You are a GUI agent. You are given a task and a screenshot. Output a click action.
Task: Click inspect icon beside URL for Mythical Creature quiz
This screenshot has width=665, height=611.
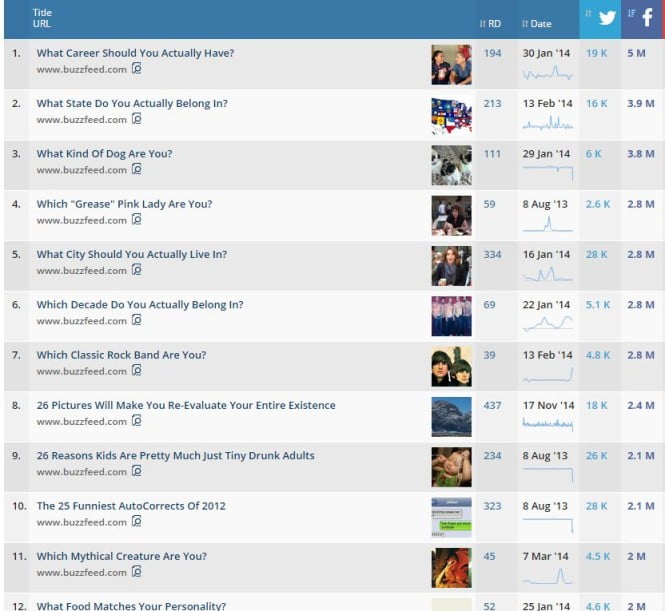tap(137, 572)
